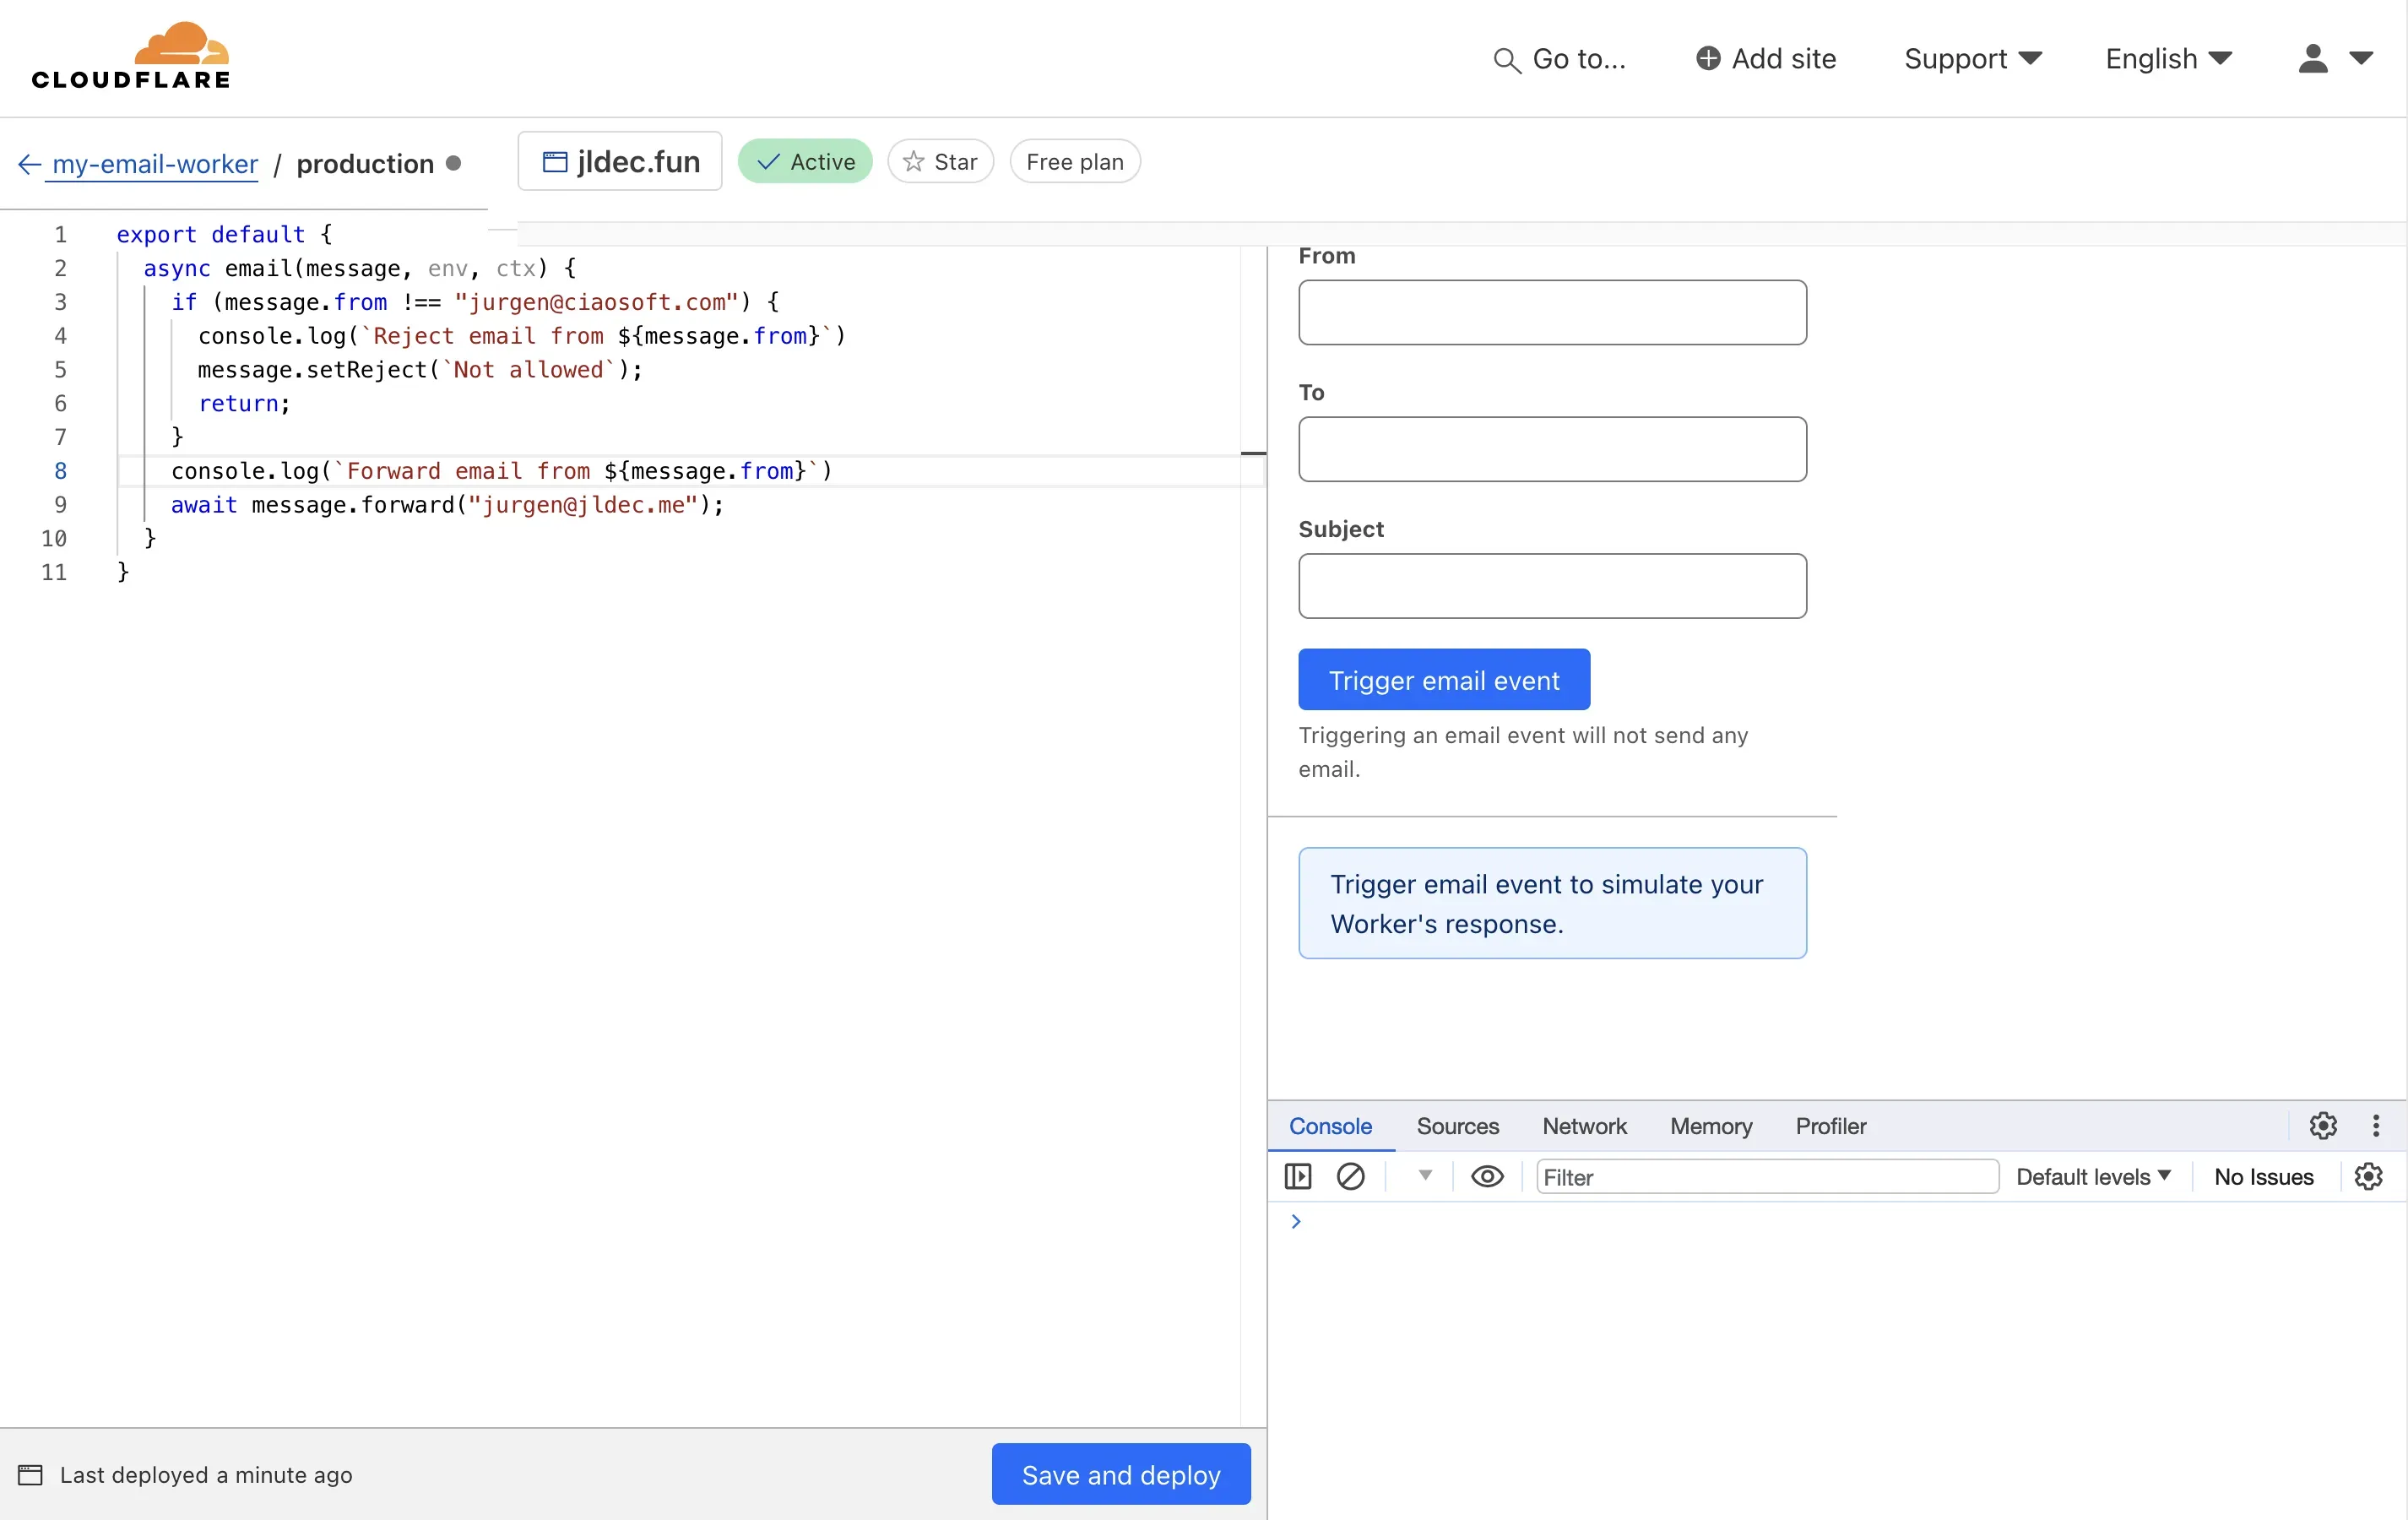Screen dimensions: 2408x1520
Task: Click the Active status badge
Action: tap(805, 161)
